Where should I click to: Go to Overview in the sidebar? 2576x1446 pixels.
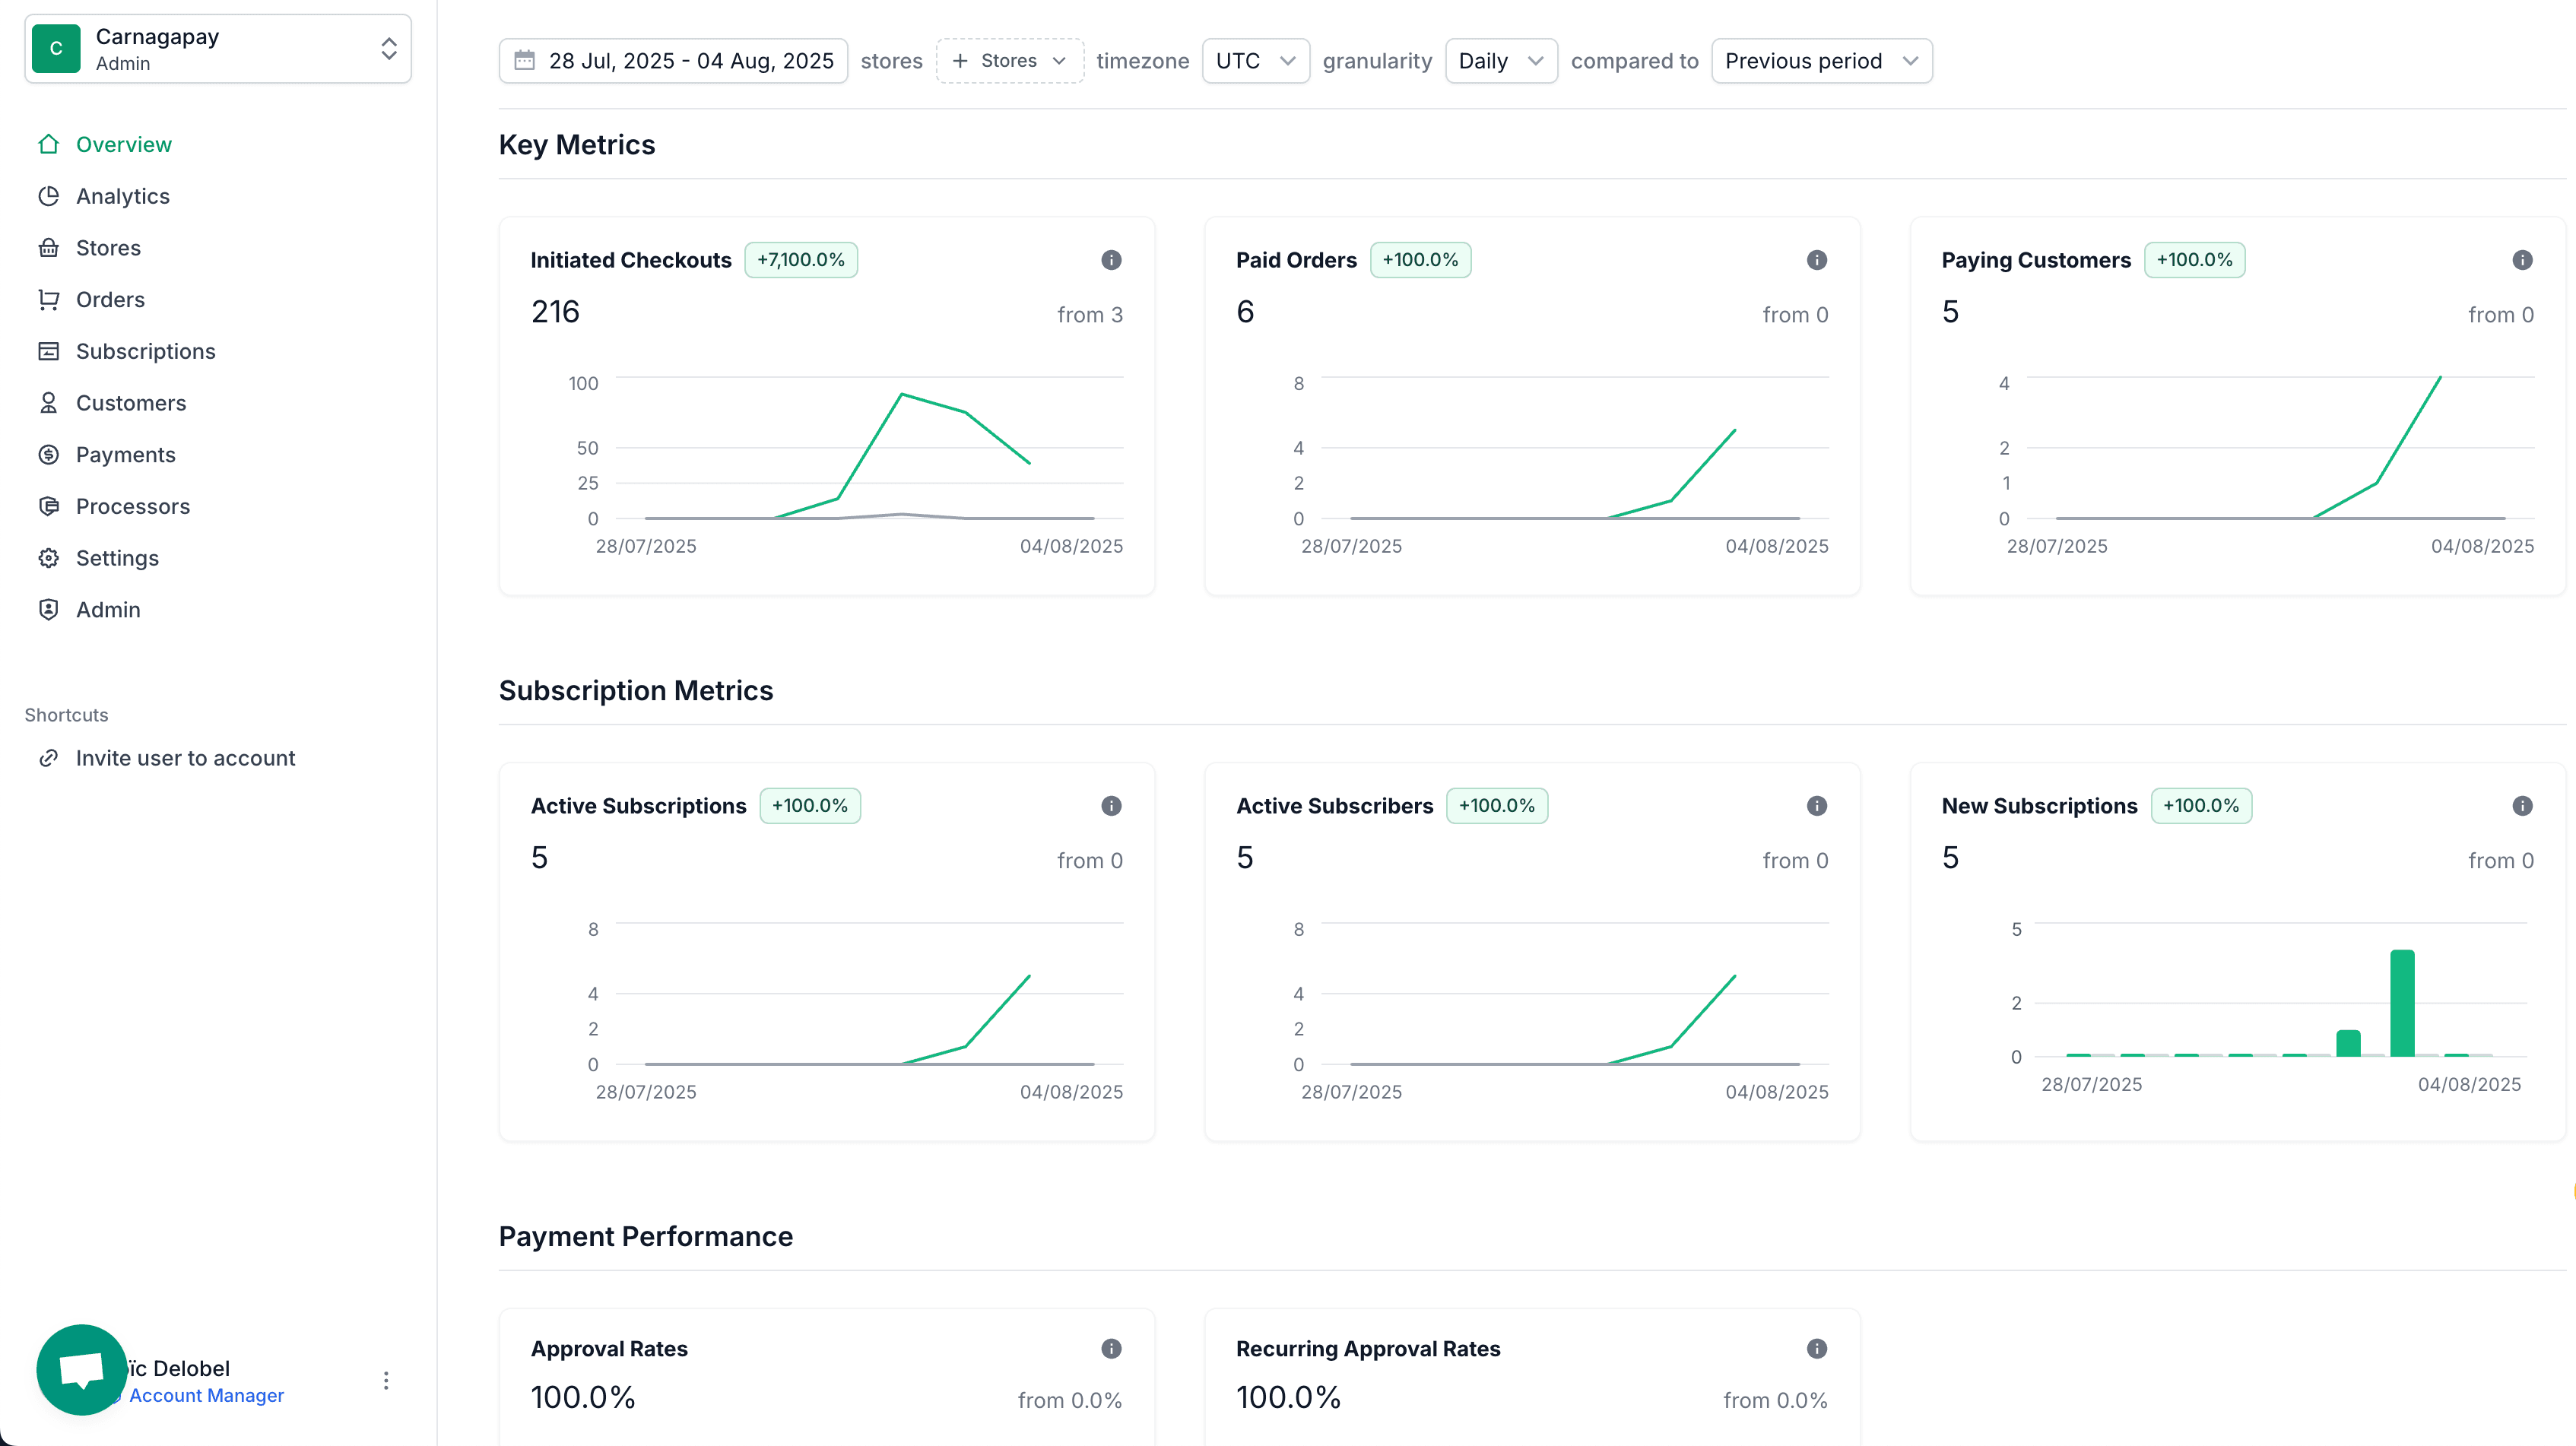pos(123,144)
